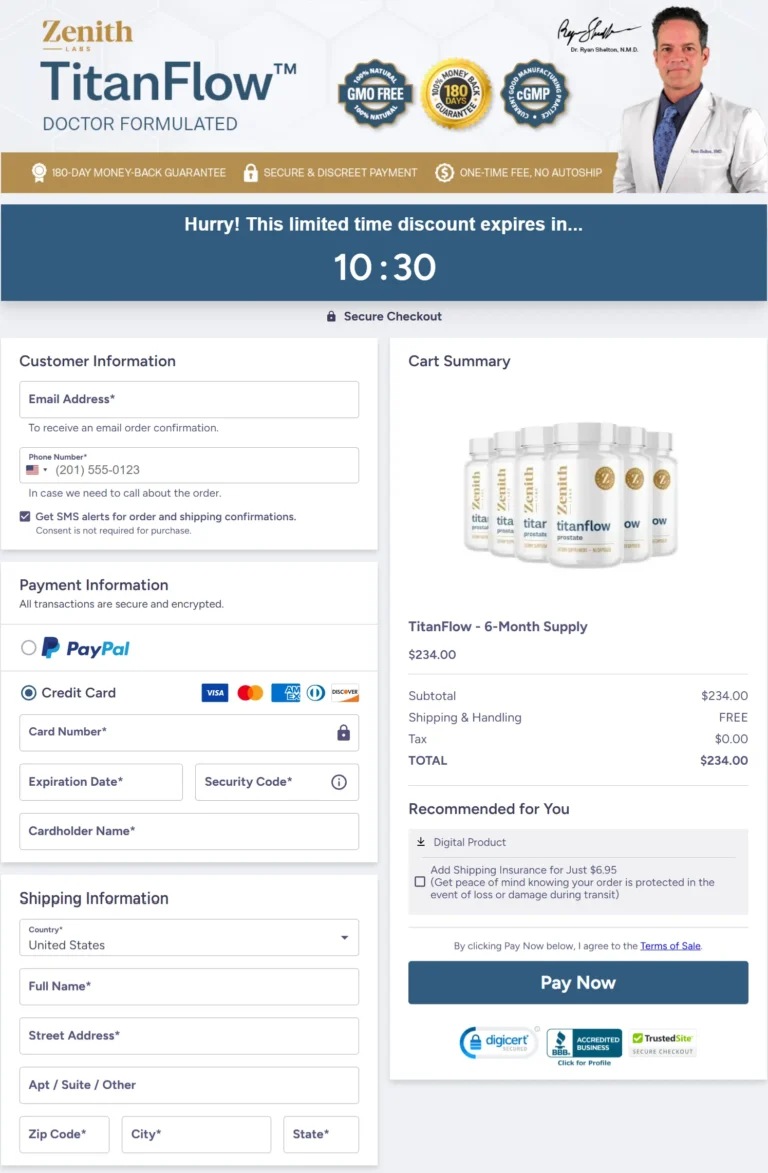The width and height of the screenshot is (768, 1173).
Task: Open the Terms of Sale link
Action: point(670,946)
